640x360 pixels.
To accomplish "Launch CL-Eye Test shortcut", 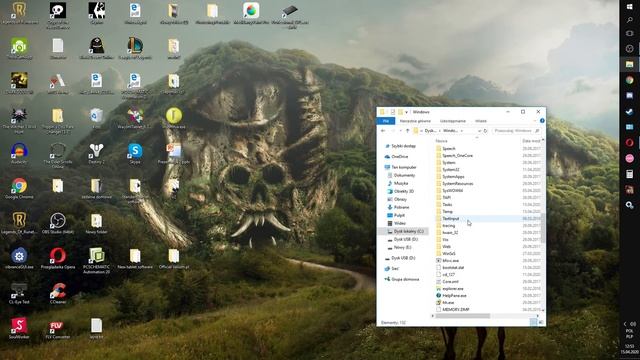I will click(19, 293).
